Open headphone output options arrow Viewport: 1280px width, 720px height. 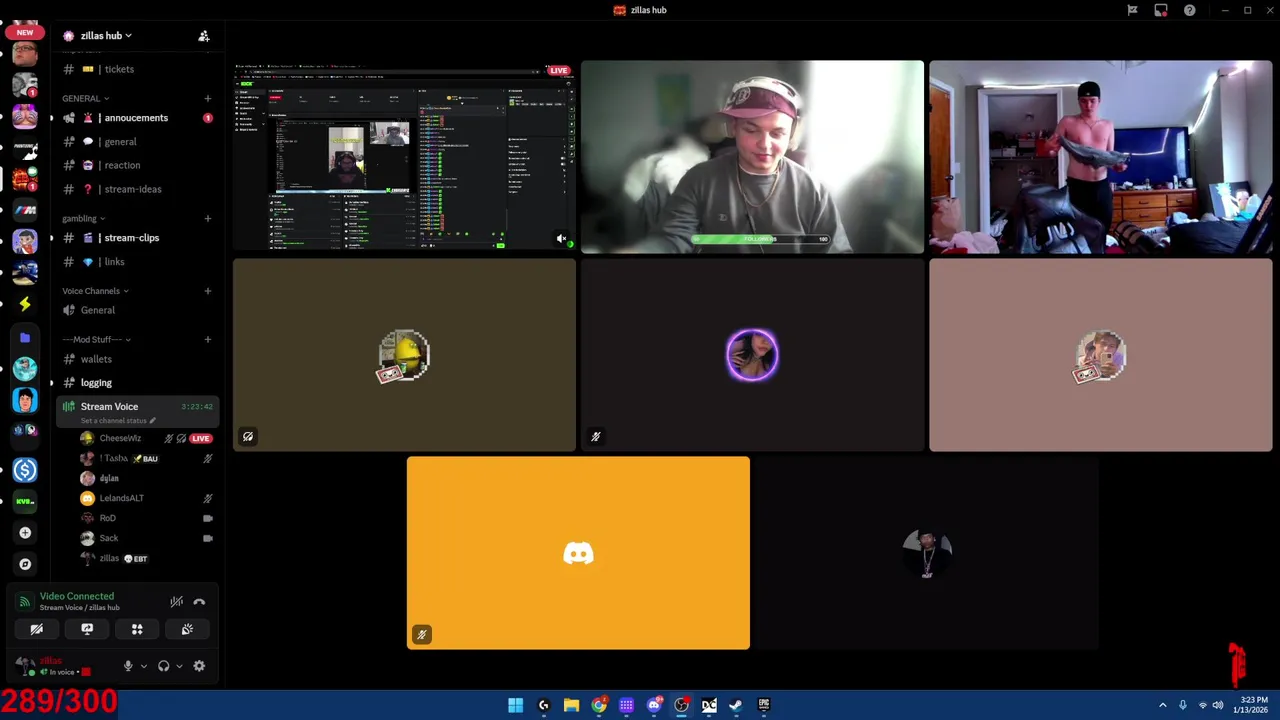click(179, 666)
